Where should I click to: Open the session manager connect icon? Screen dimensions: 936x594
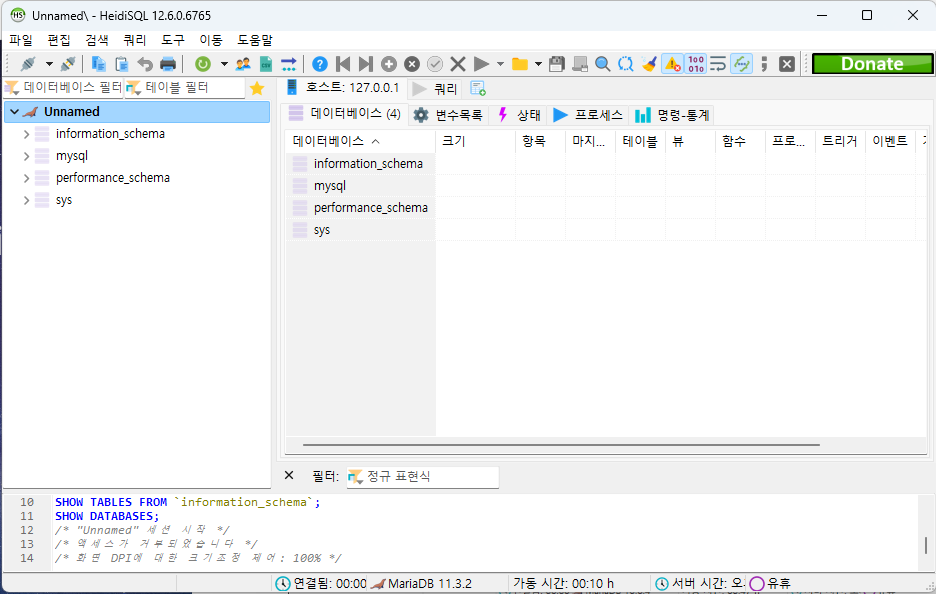(x=28, y=64)
